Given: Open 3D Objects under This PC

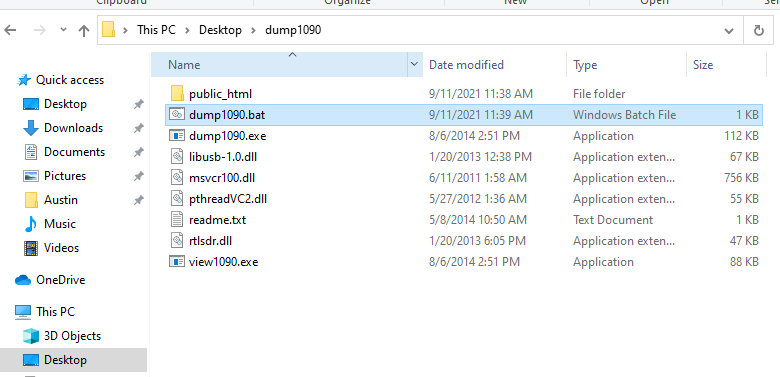Looking at the screenshot, I should pos(72,336).
